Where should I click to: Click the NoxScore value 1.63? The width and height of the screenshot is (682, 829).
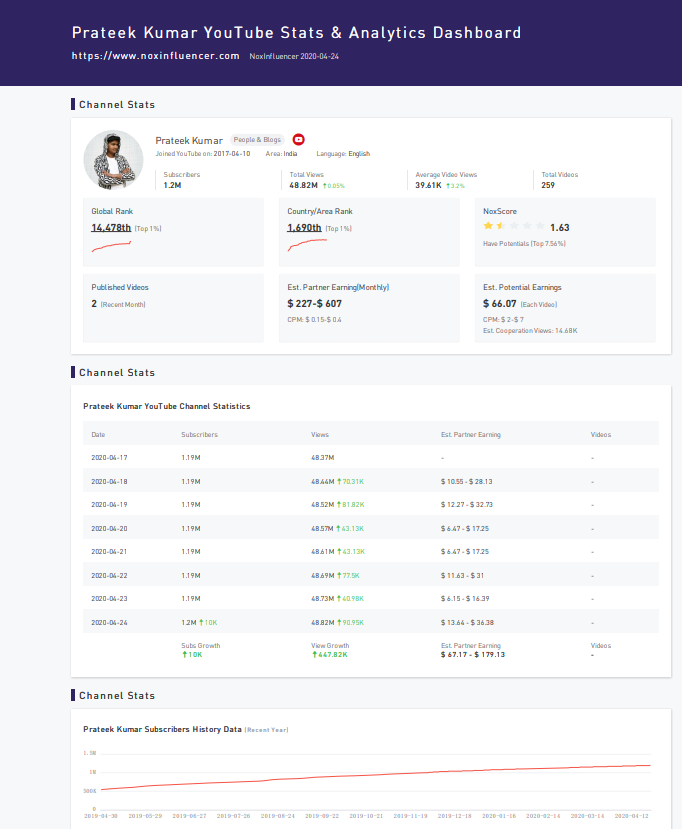(x=559, y=228)
